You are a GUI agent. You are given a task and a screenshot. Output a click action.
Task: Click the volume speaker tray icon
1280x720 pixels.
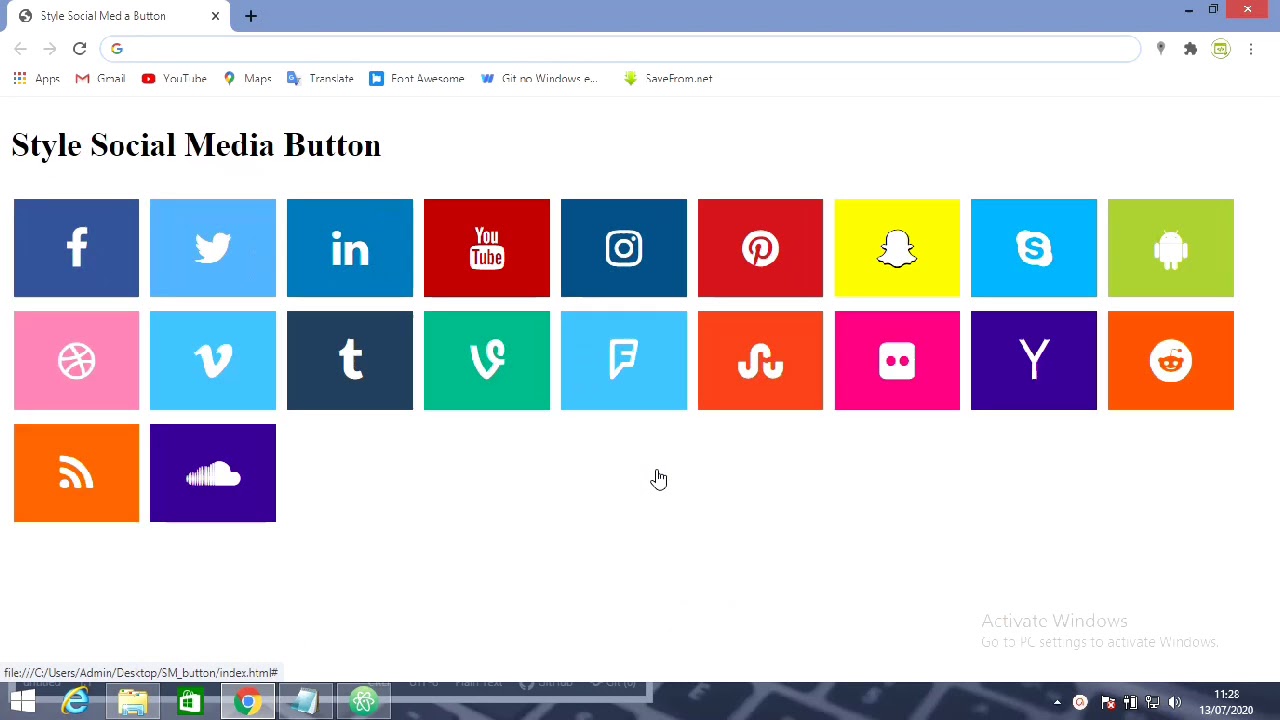coord(1175,703)
